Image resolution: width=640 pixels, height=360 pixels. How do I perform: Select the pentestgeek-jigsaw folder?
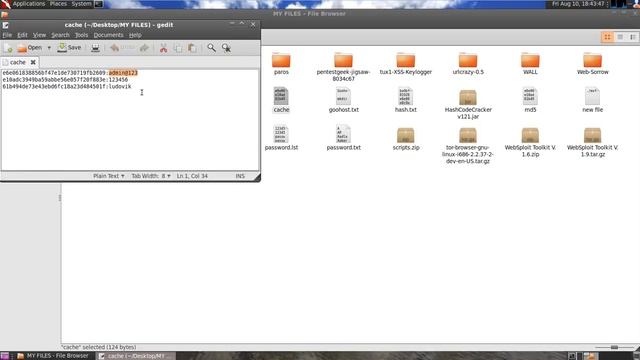coord(343,67)
